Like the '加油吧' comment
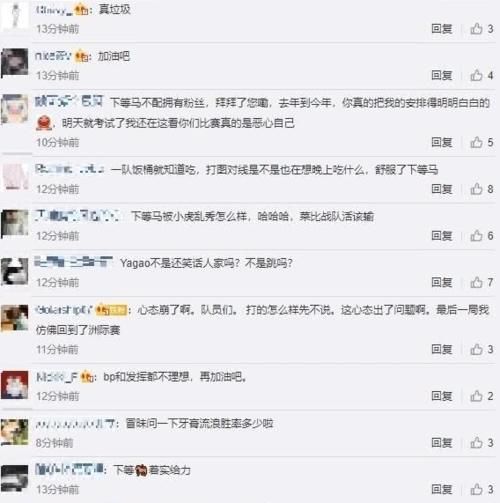This screenshot has width=500, height=503. pos(476,75)
